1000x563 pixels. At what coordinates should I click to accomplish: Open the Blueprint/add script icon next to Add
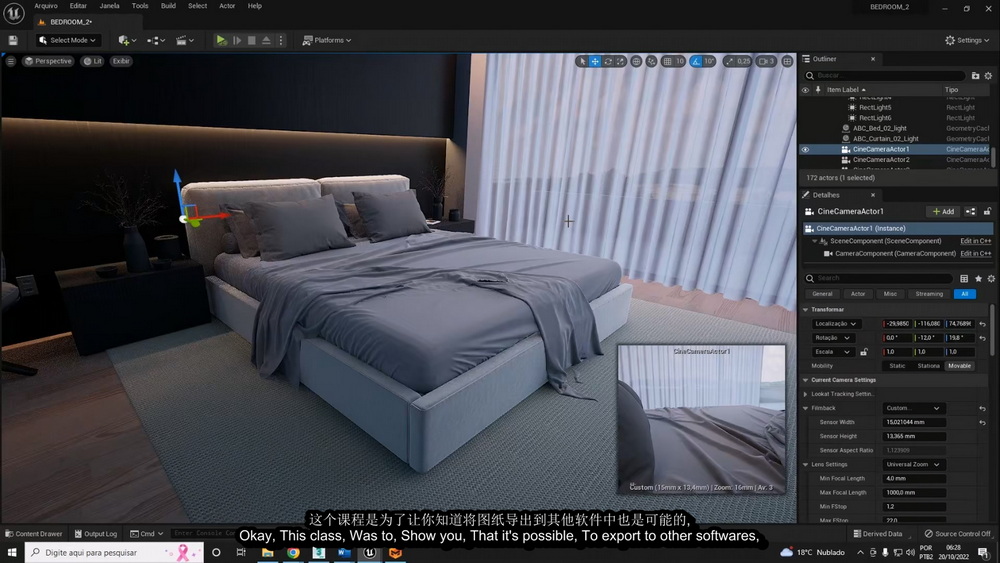coord(970,212)
